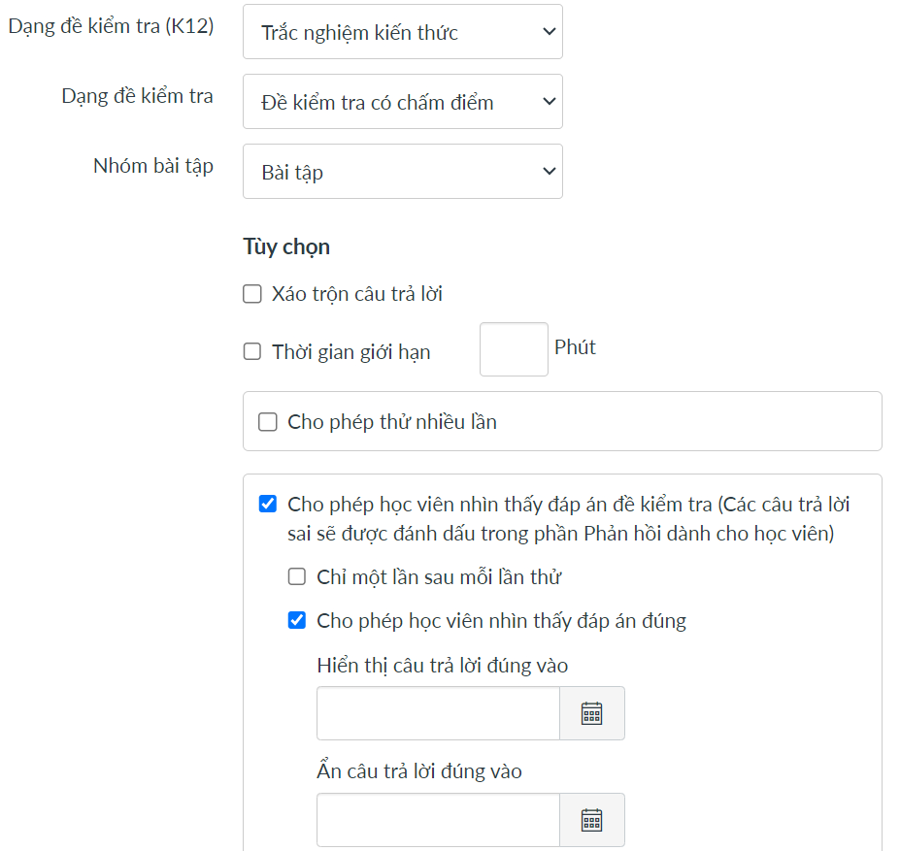Click the 'Thời gian giới hạn' label text
The height and width of the screenshot is (851, 900).
(351, 352)
